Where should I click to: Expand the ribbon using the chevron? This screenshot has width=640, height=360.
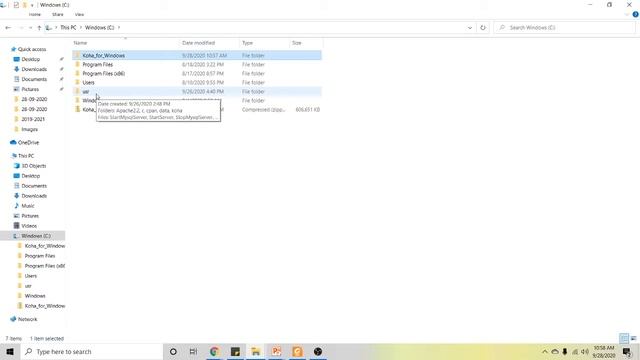pyautogui.click(x=627, y=15)
